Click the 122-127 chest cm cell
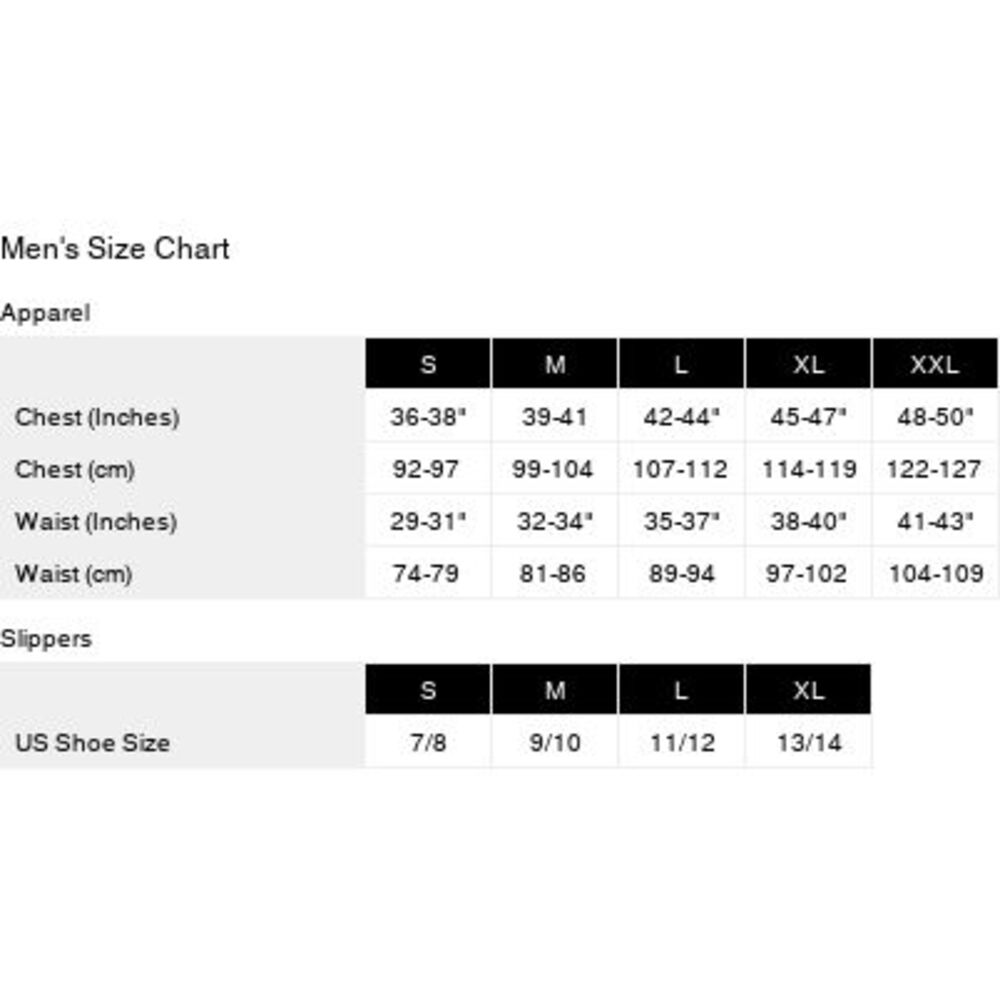1000x1000 pixels. click(x=935, y=469)
